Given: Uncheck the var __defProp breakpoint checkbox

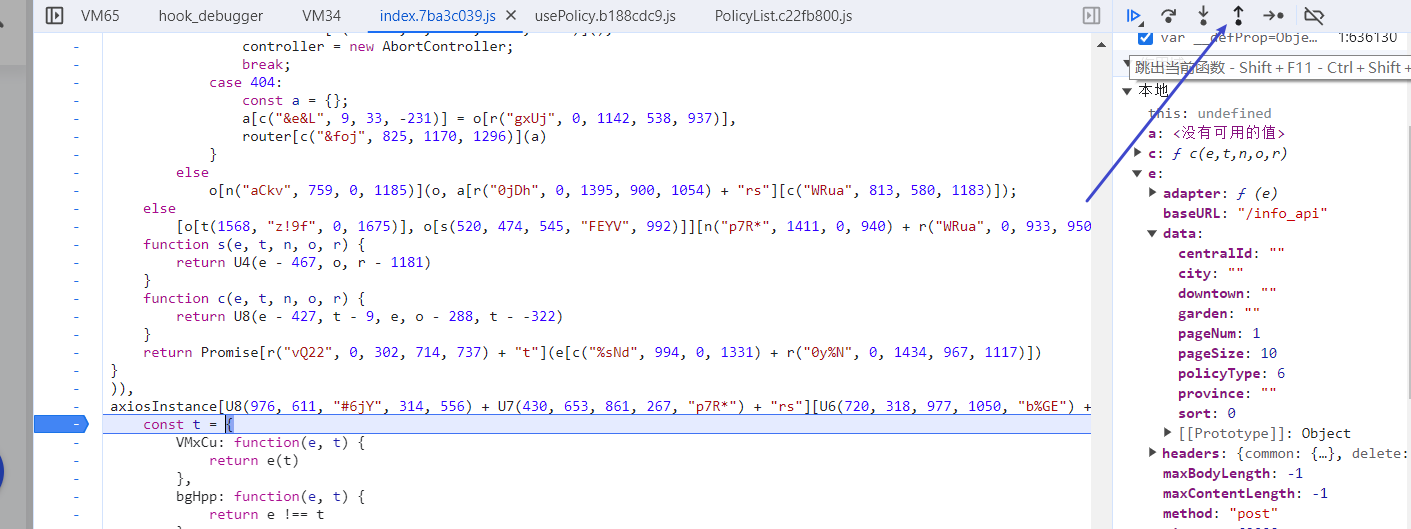Looking at the screenshot, I should [1145, 38].
